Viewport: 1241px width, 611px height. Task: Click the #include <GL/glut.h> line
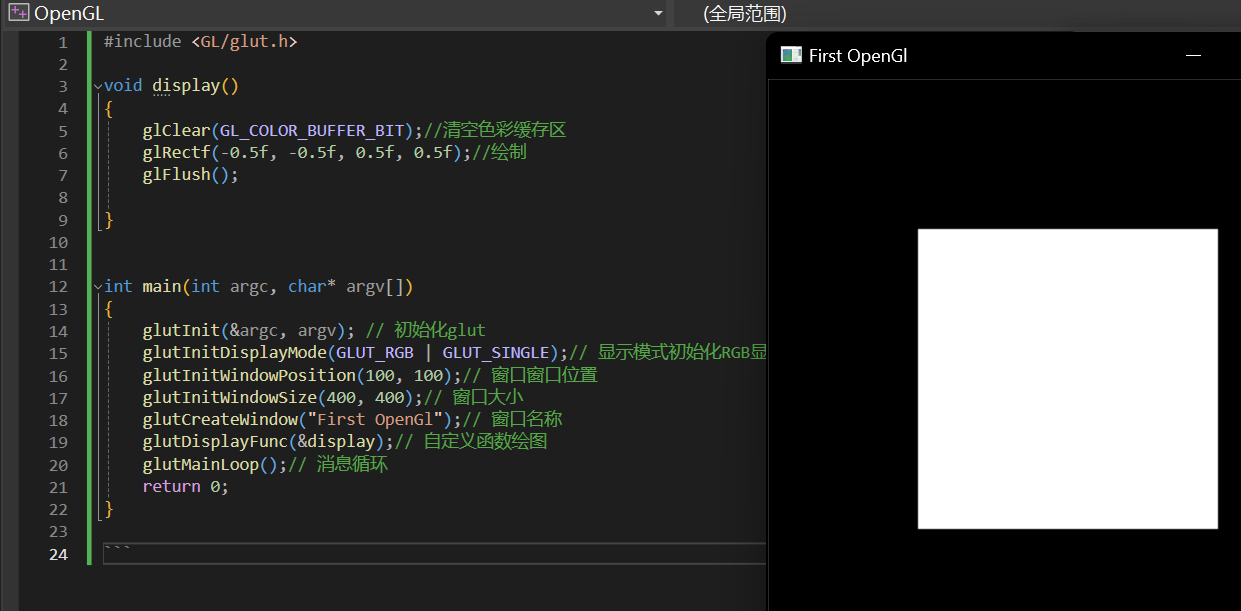pyautogui.click(x=200, y=42)
